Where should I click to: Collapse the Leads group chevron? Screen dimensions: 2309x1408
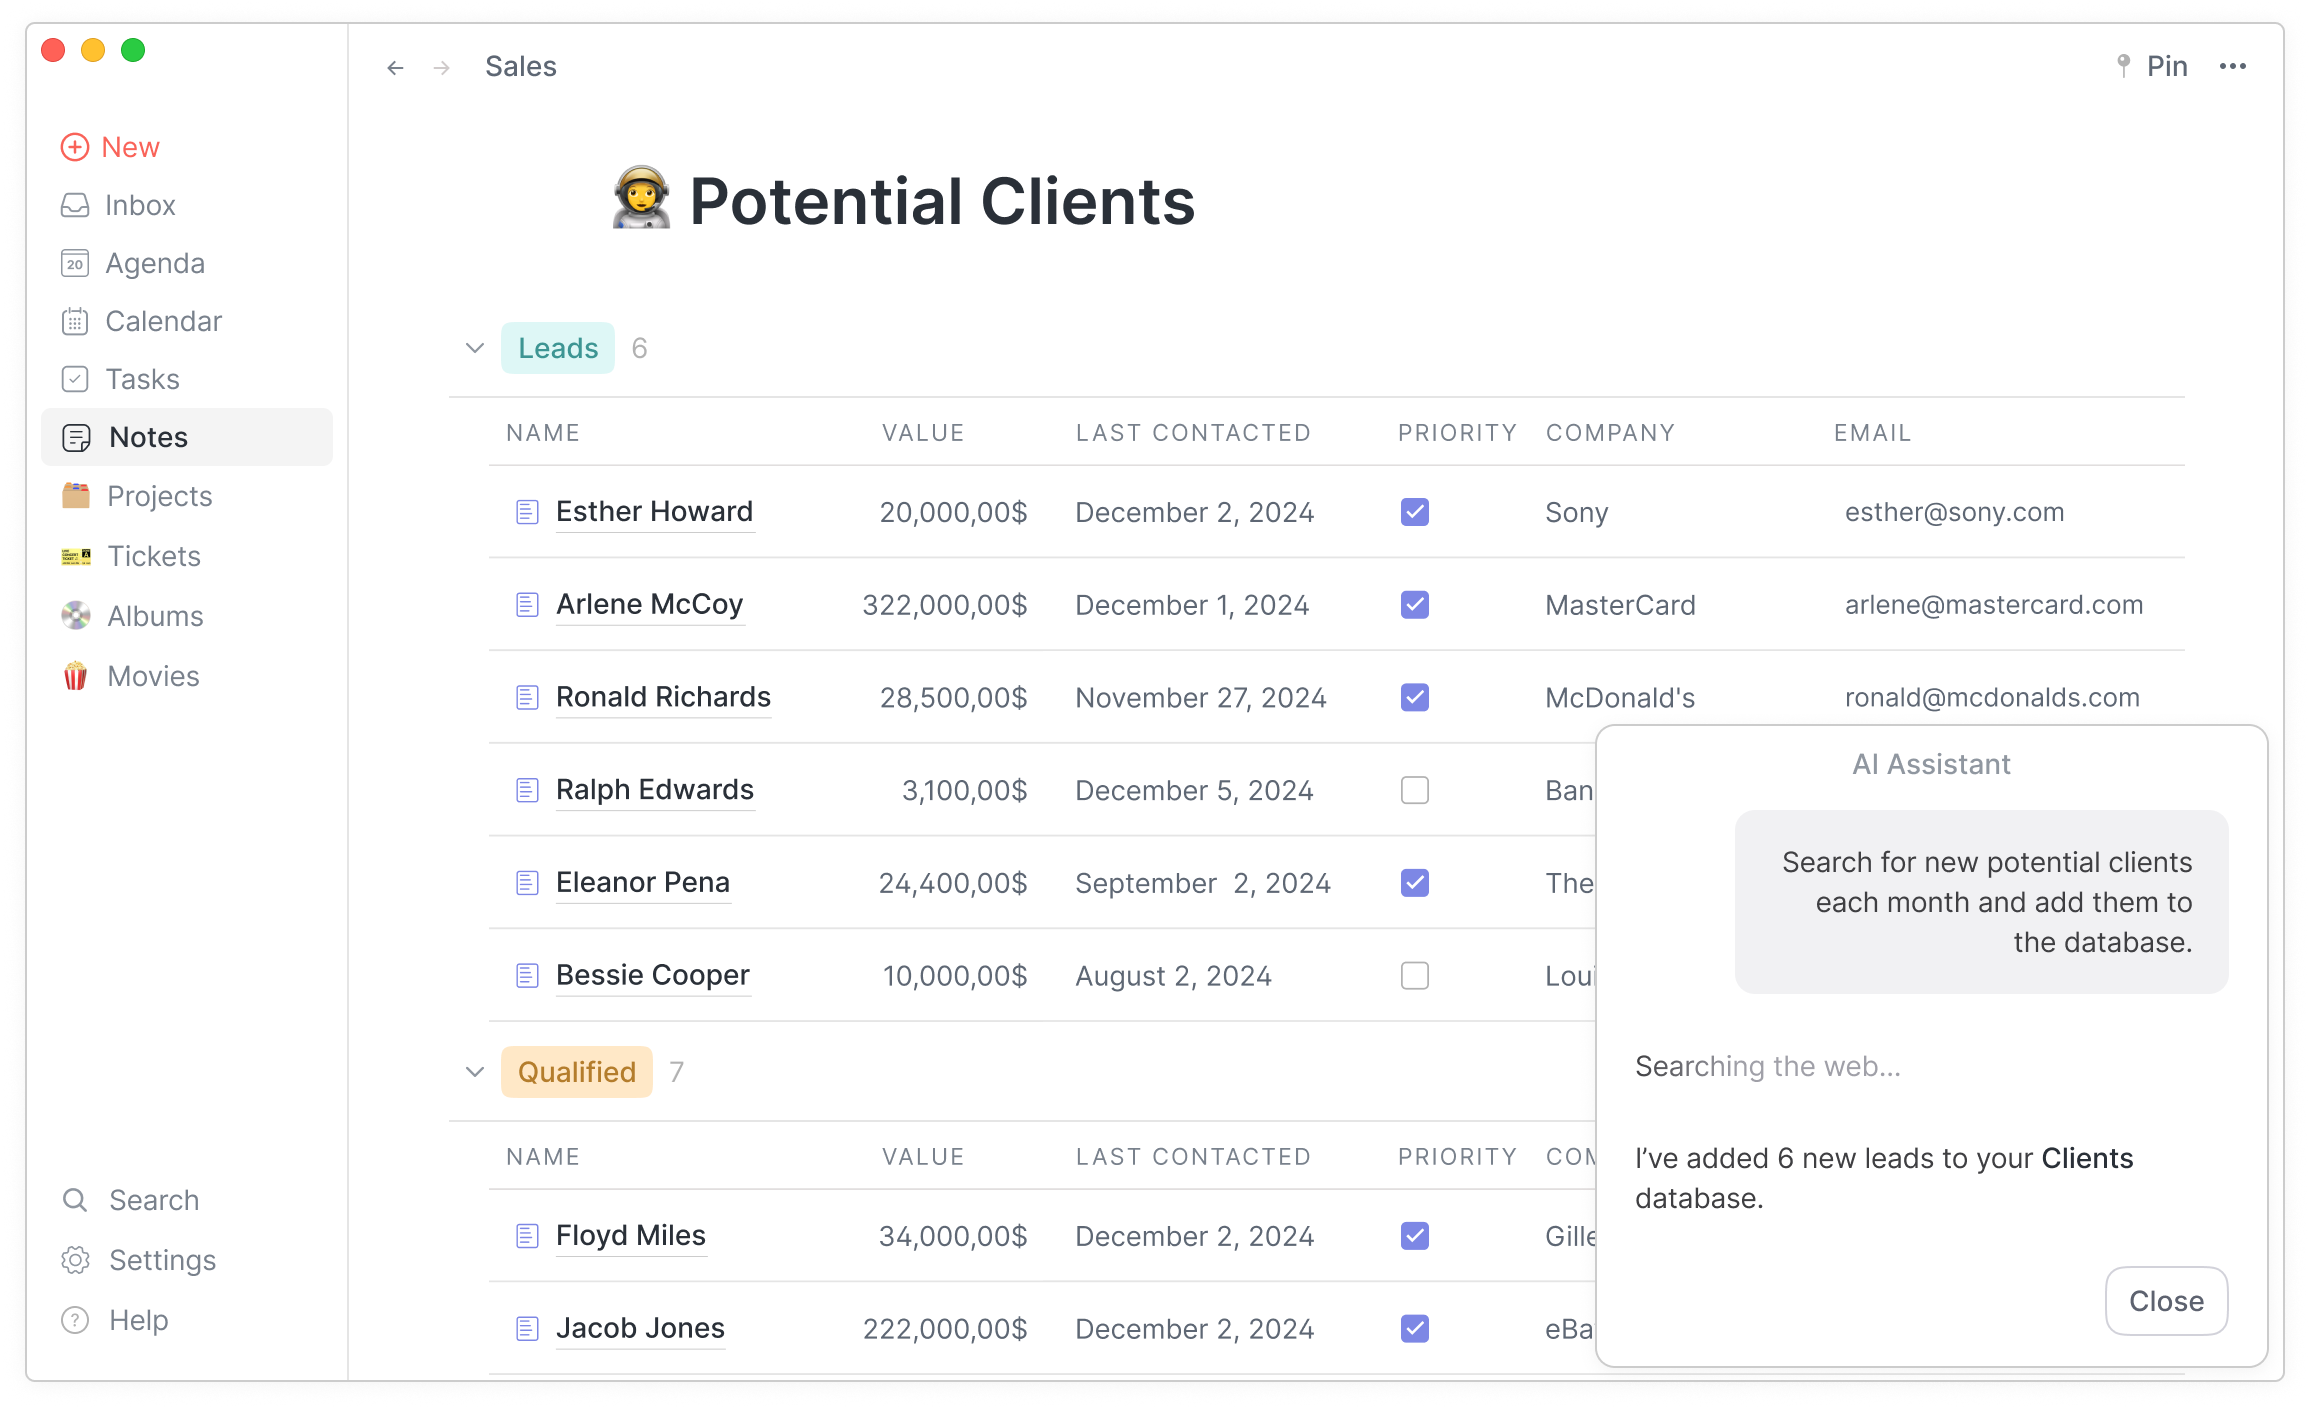point(475,348)
